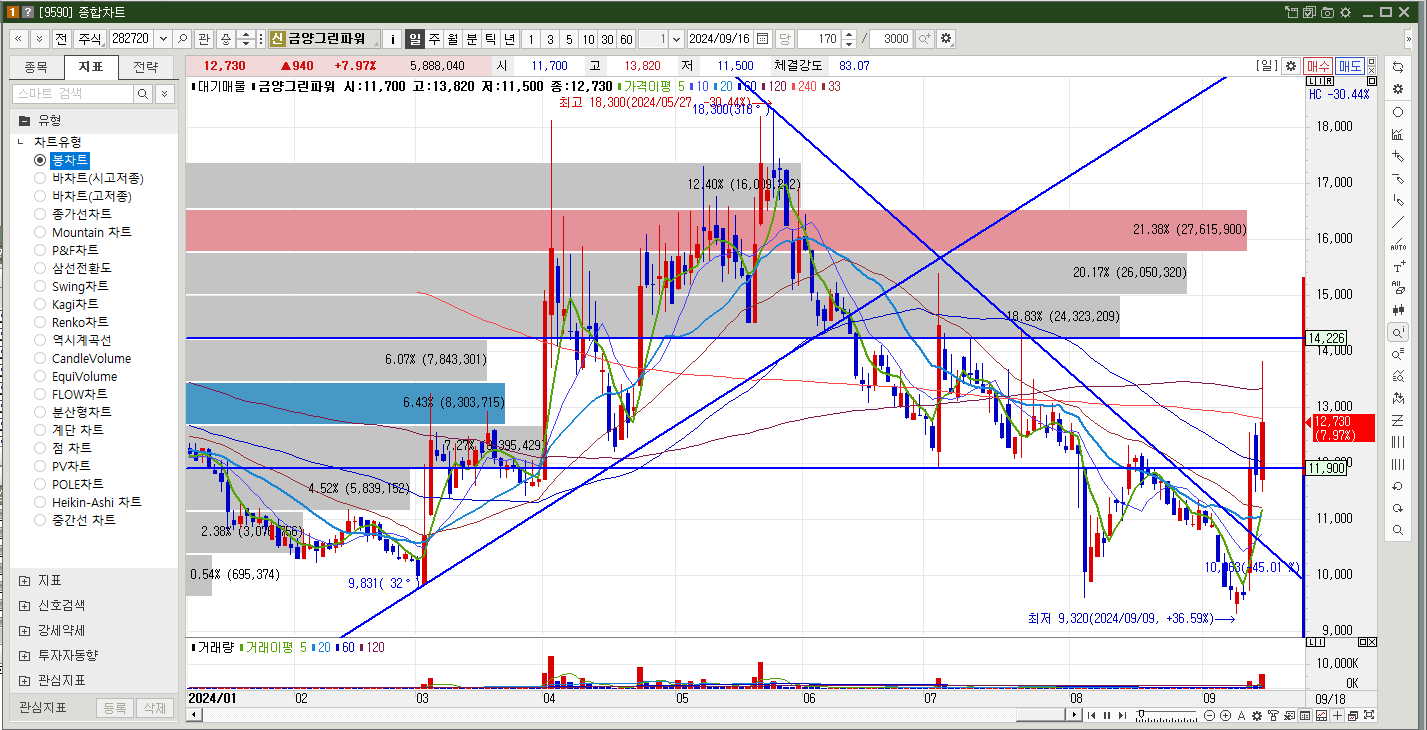
Task: Expand the 관심지표 tree group
Action: coord(24,680)
